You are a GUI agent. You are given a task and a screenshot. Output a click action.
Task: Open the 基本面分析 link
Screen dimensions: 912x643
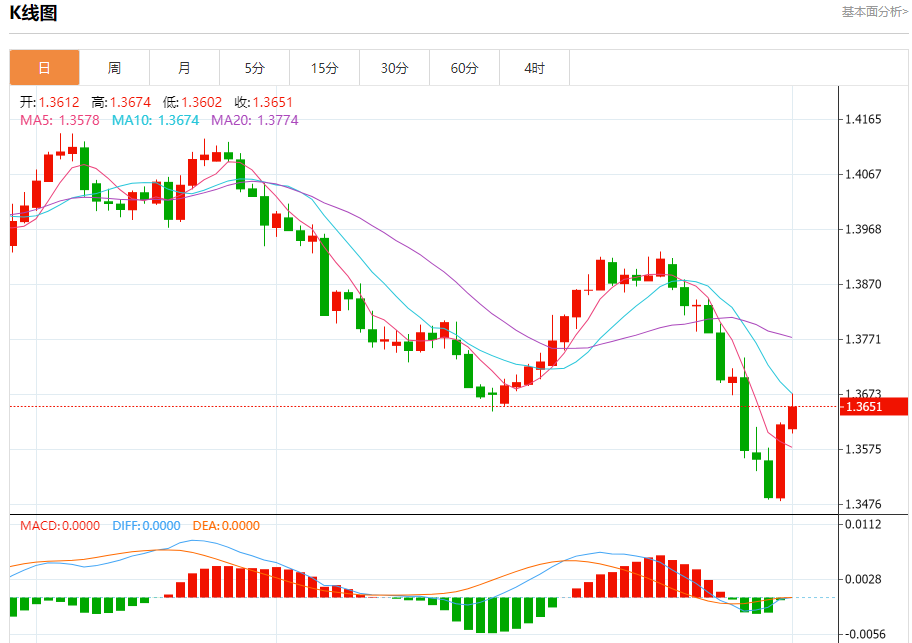[874, 12]
